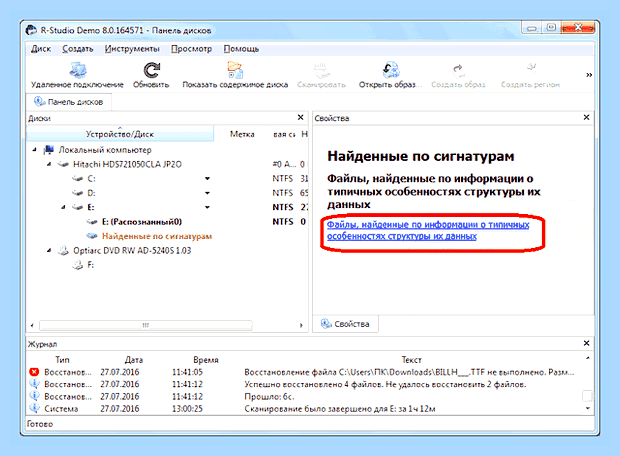Click the Найденные по сигнатурам drive icon
This screenshot has width=620, height=456.
pyautogui.click(x=92, y=236)
